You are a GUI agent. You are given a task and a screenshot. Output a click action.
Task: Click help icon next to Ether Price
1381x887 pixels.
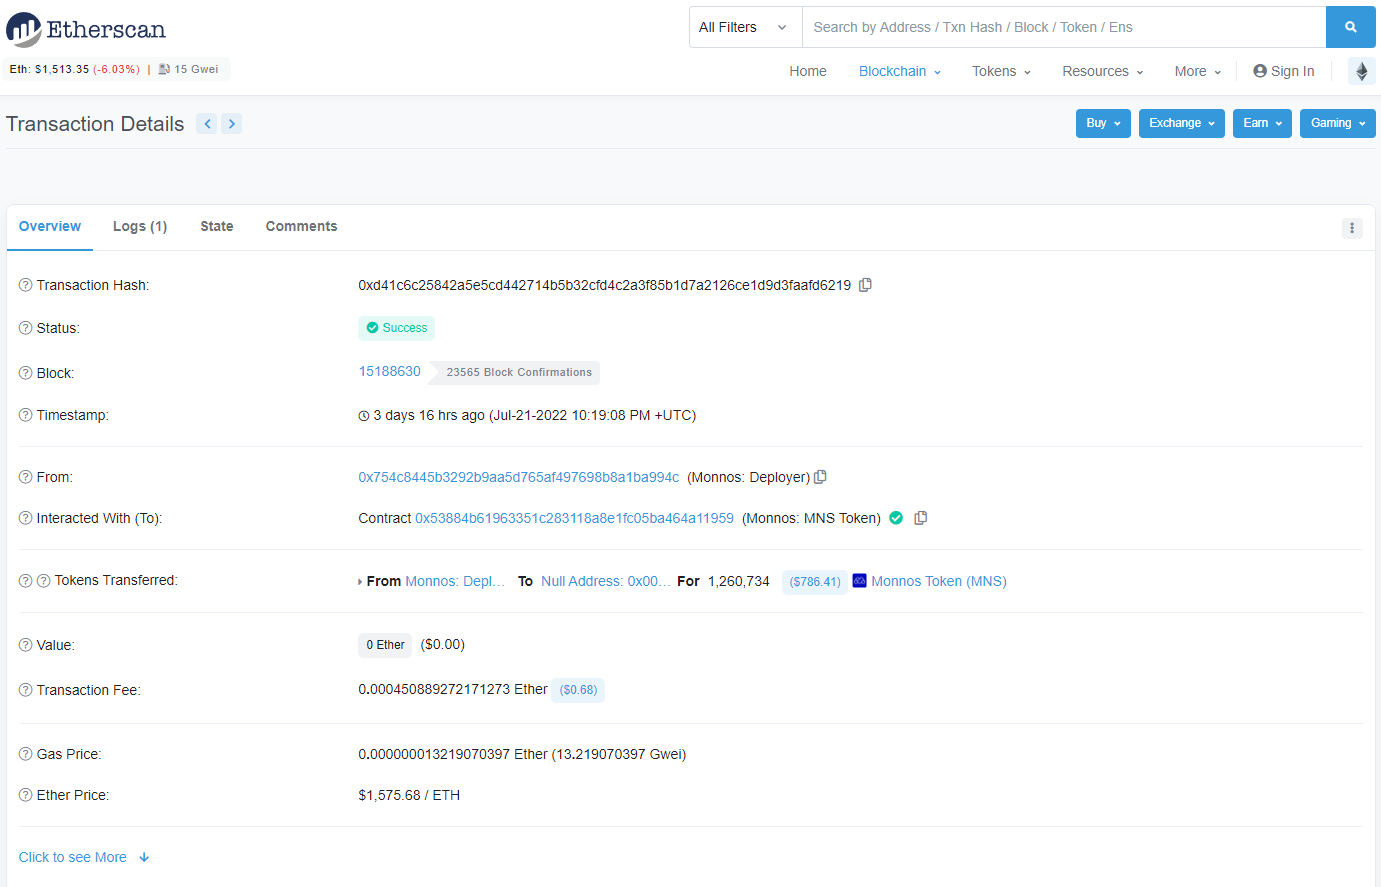[x=26, y=795]
